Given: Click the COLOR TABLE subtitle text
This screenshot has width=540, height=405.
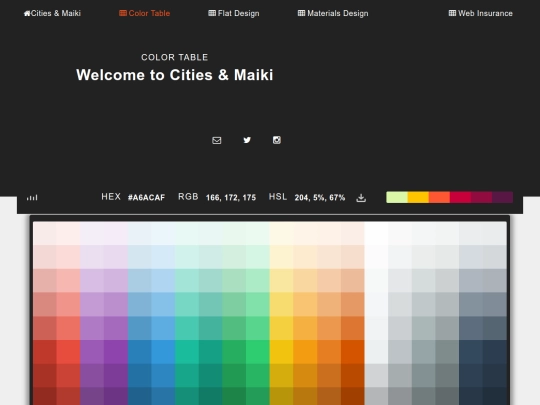Looking at the screenshot, I should (x=175, y=57).
